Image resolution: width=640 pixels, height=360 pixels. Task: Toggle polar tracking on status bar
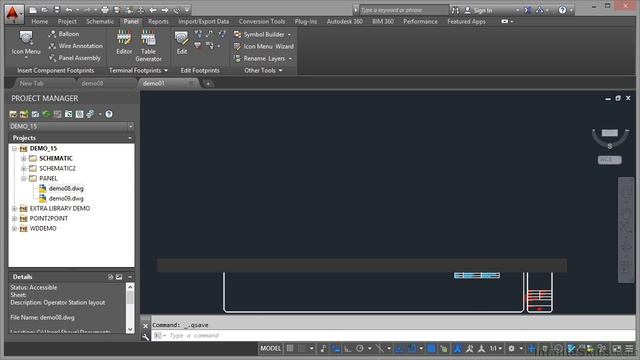click(360, 348)
